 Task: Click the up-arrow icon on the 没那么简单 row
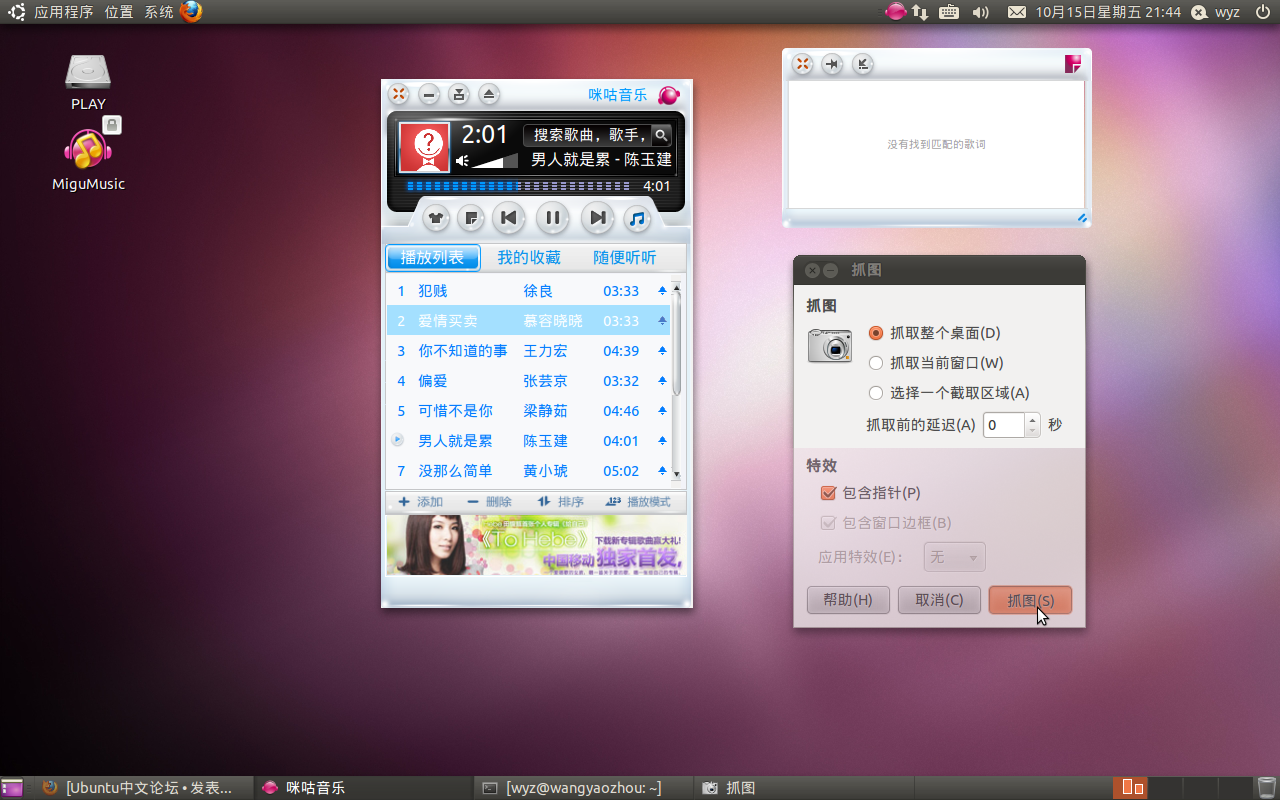point(662,471)
